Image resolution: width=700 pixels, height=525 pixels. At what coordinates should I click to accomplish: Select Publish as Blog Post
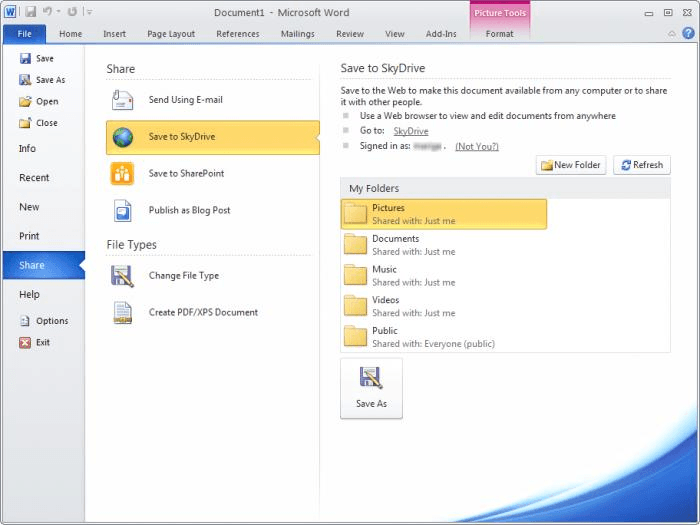[189, 210]
